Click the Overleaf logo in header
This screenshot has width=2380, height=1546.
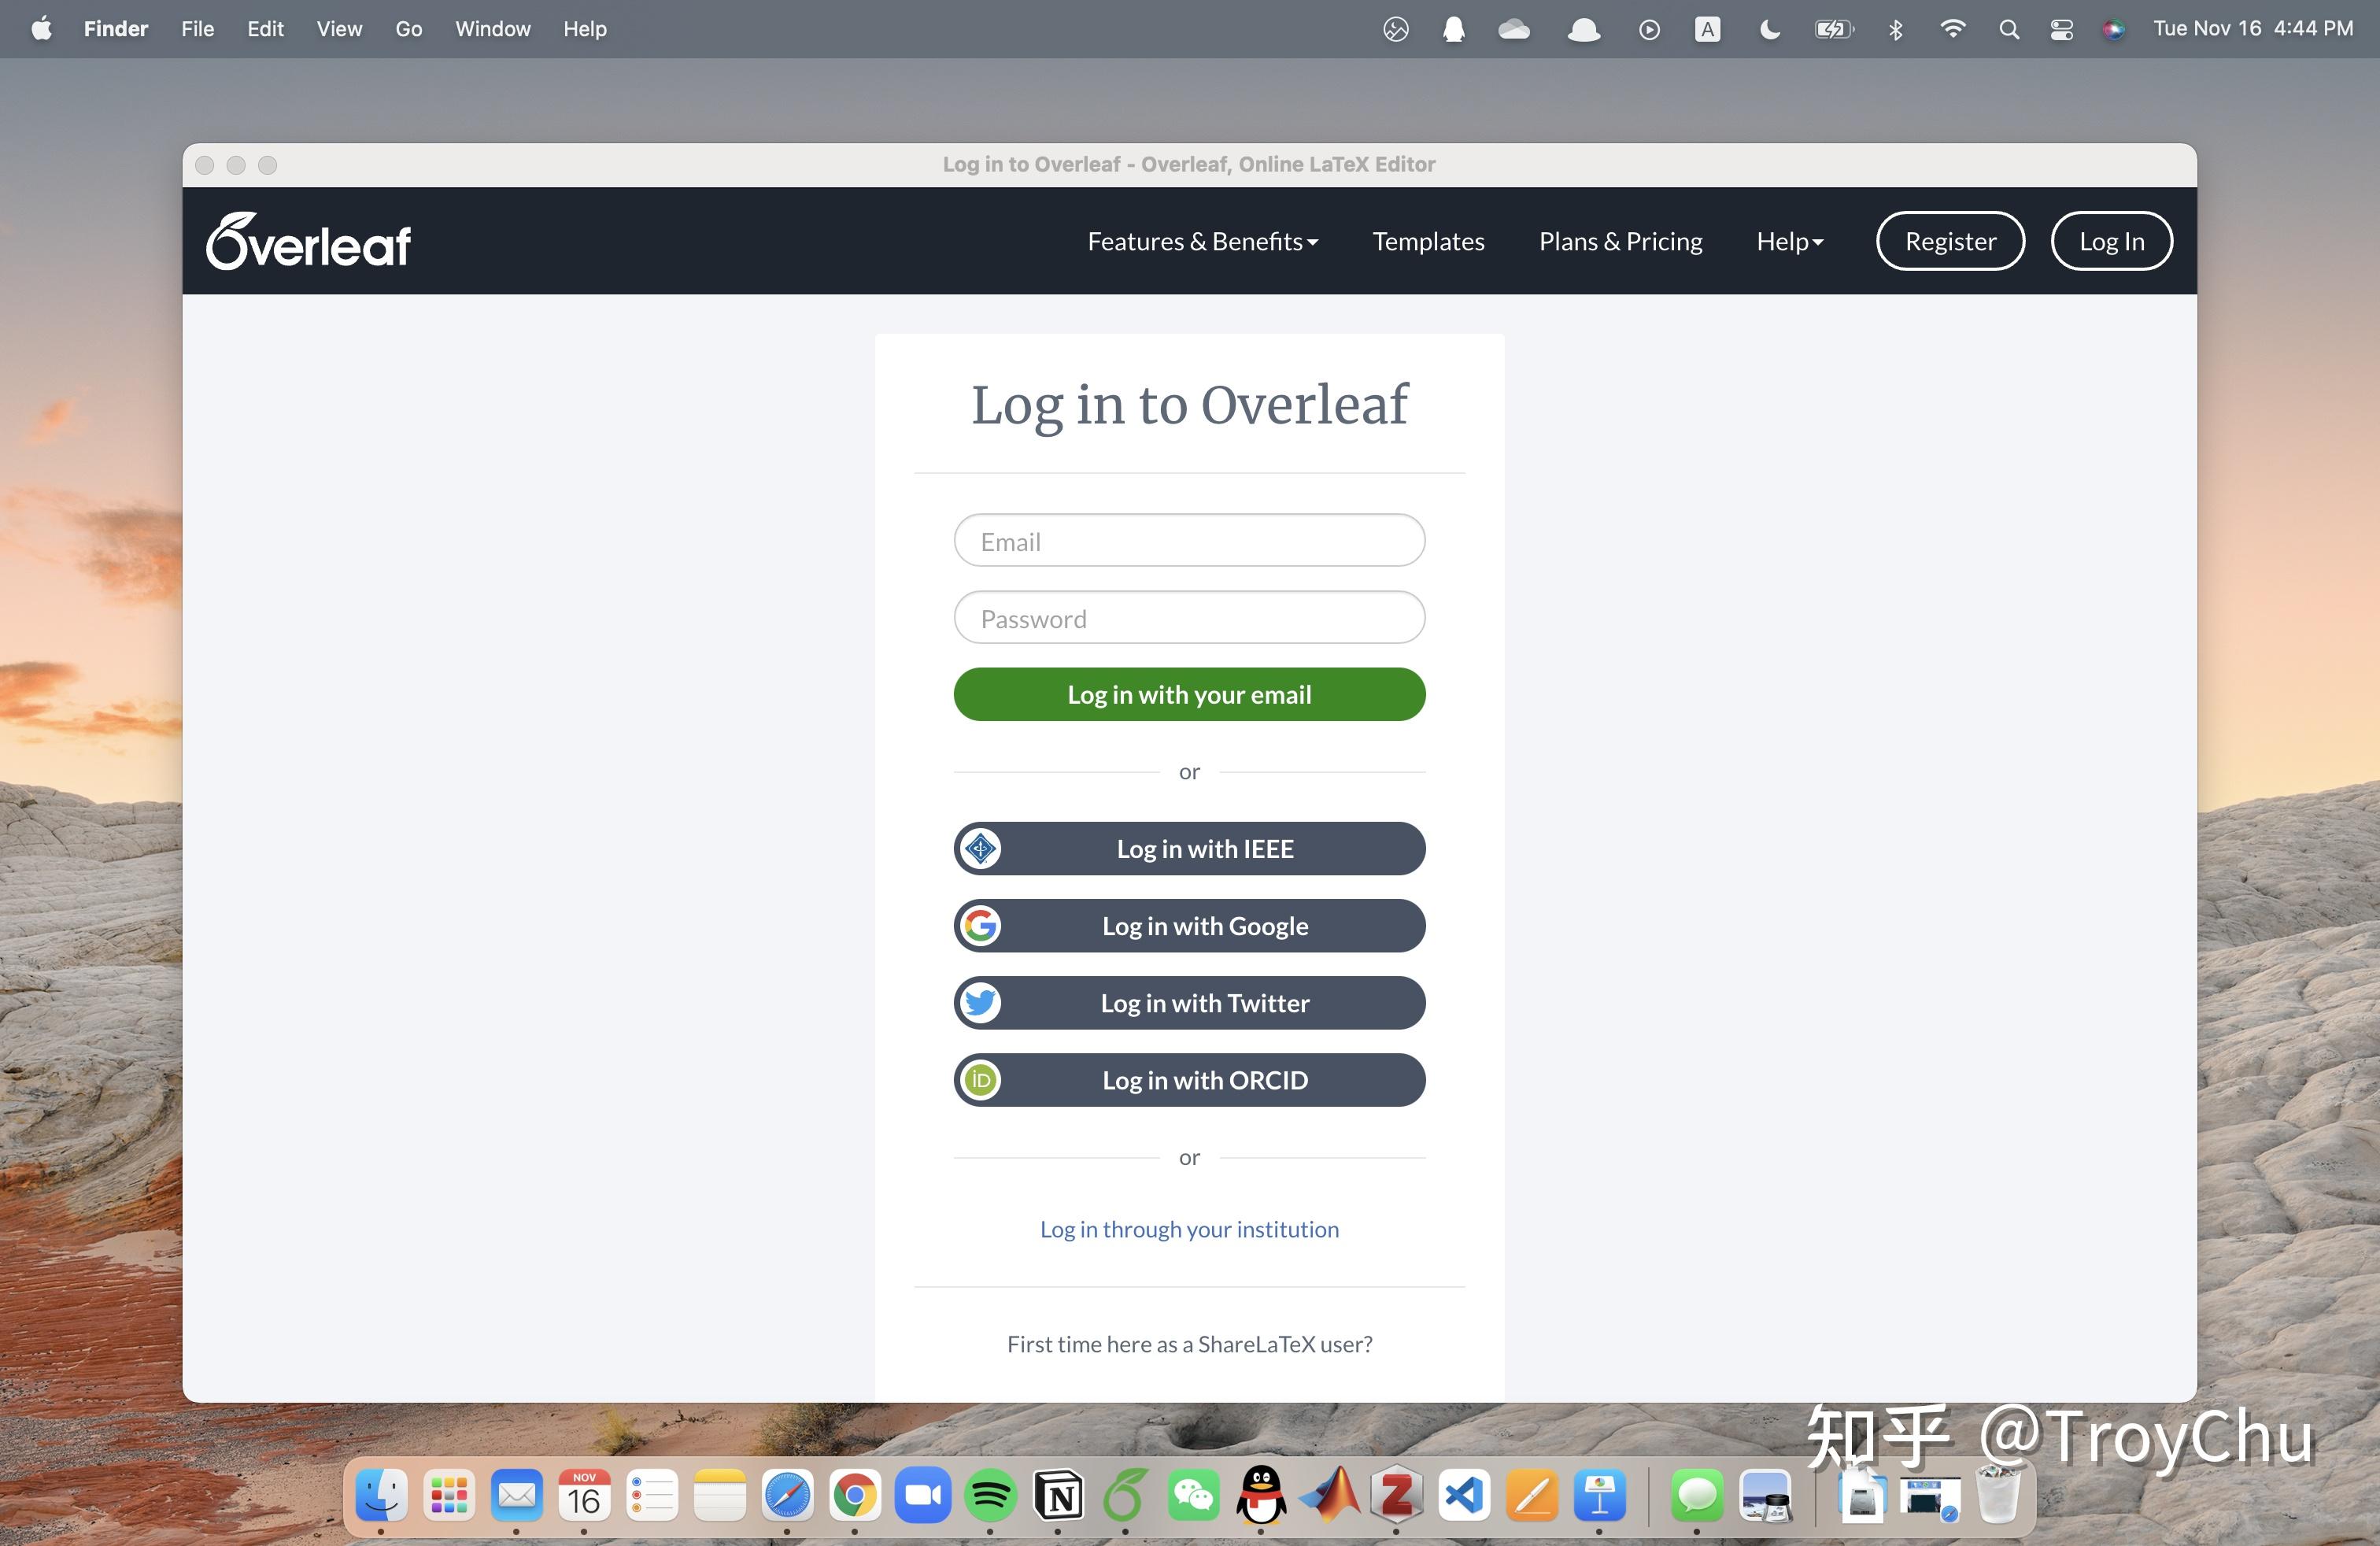pyautogui.click(x=308, y=241)
